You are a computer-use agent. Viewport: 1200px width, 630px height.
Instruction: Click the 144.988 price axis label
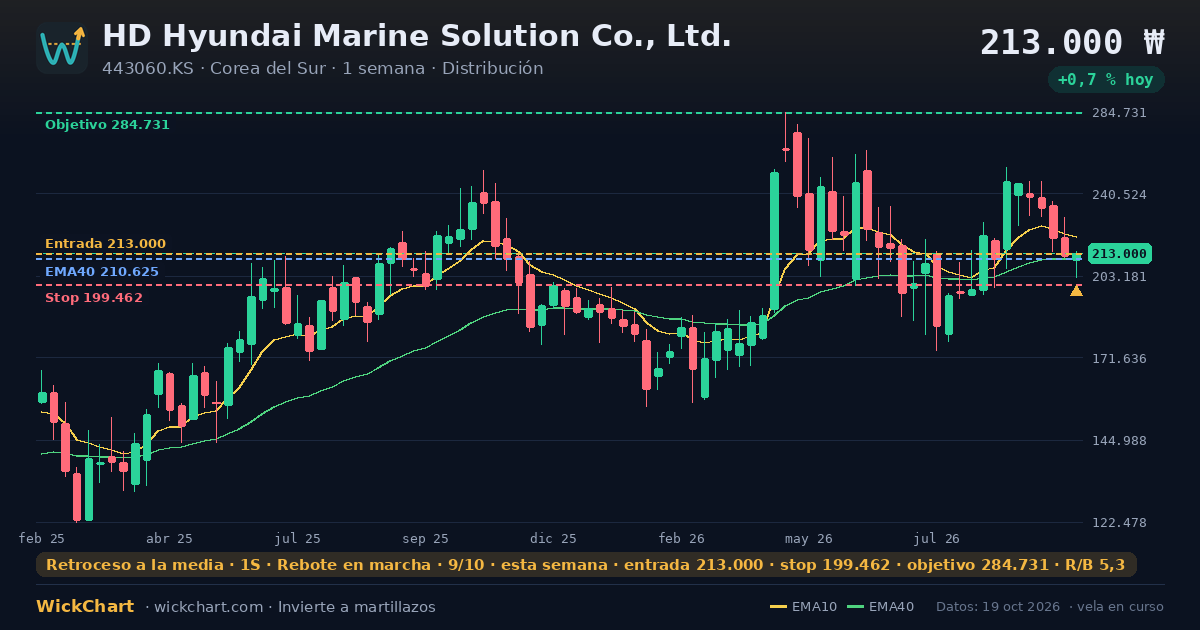pyautogui.click(x=1119, y=441)
